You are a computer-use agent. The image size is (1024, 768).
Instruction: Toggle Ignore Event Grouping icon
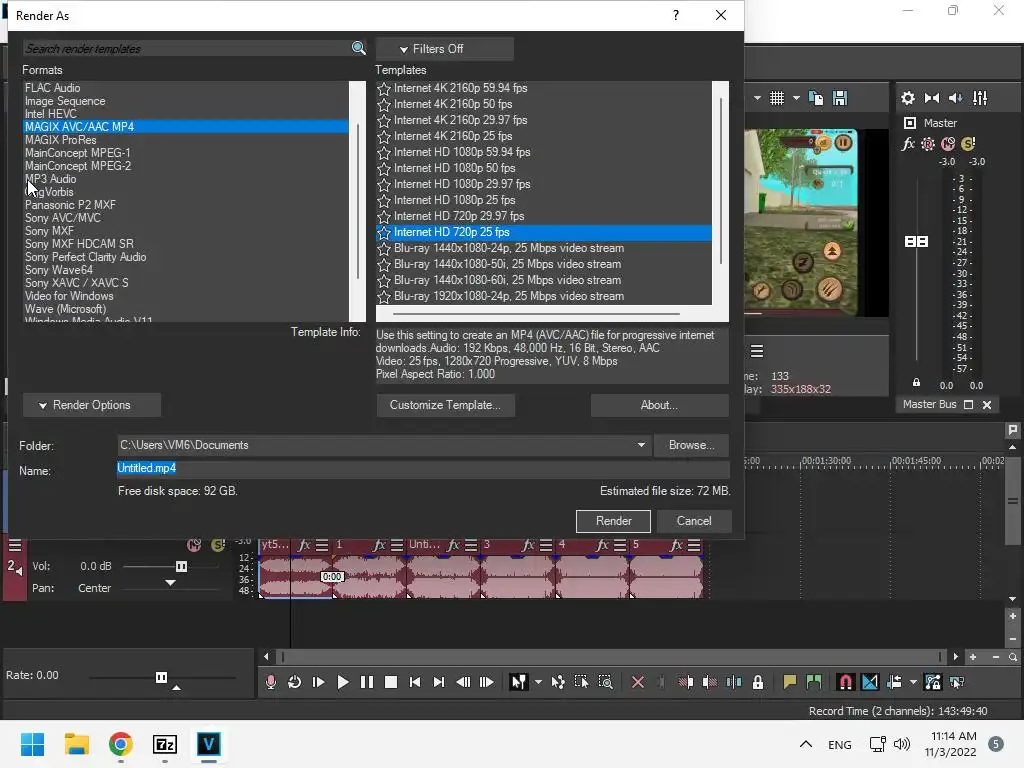[957, 682]
